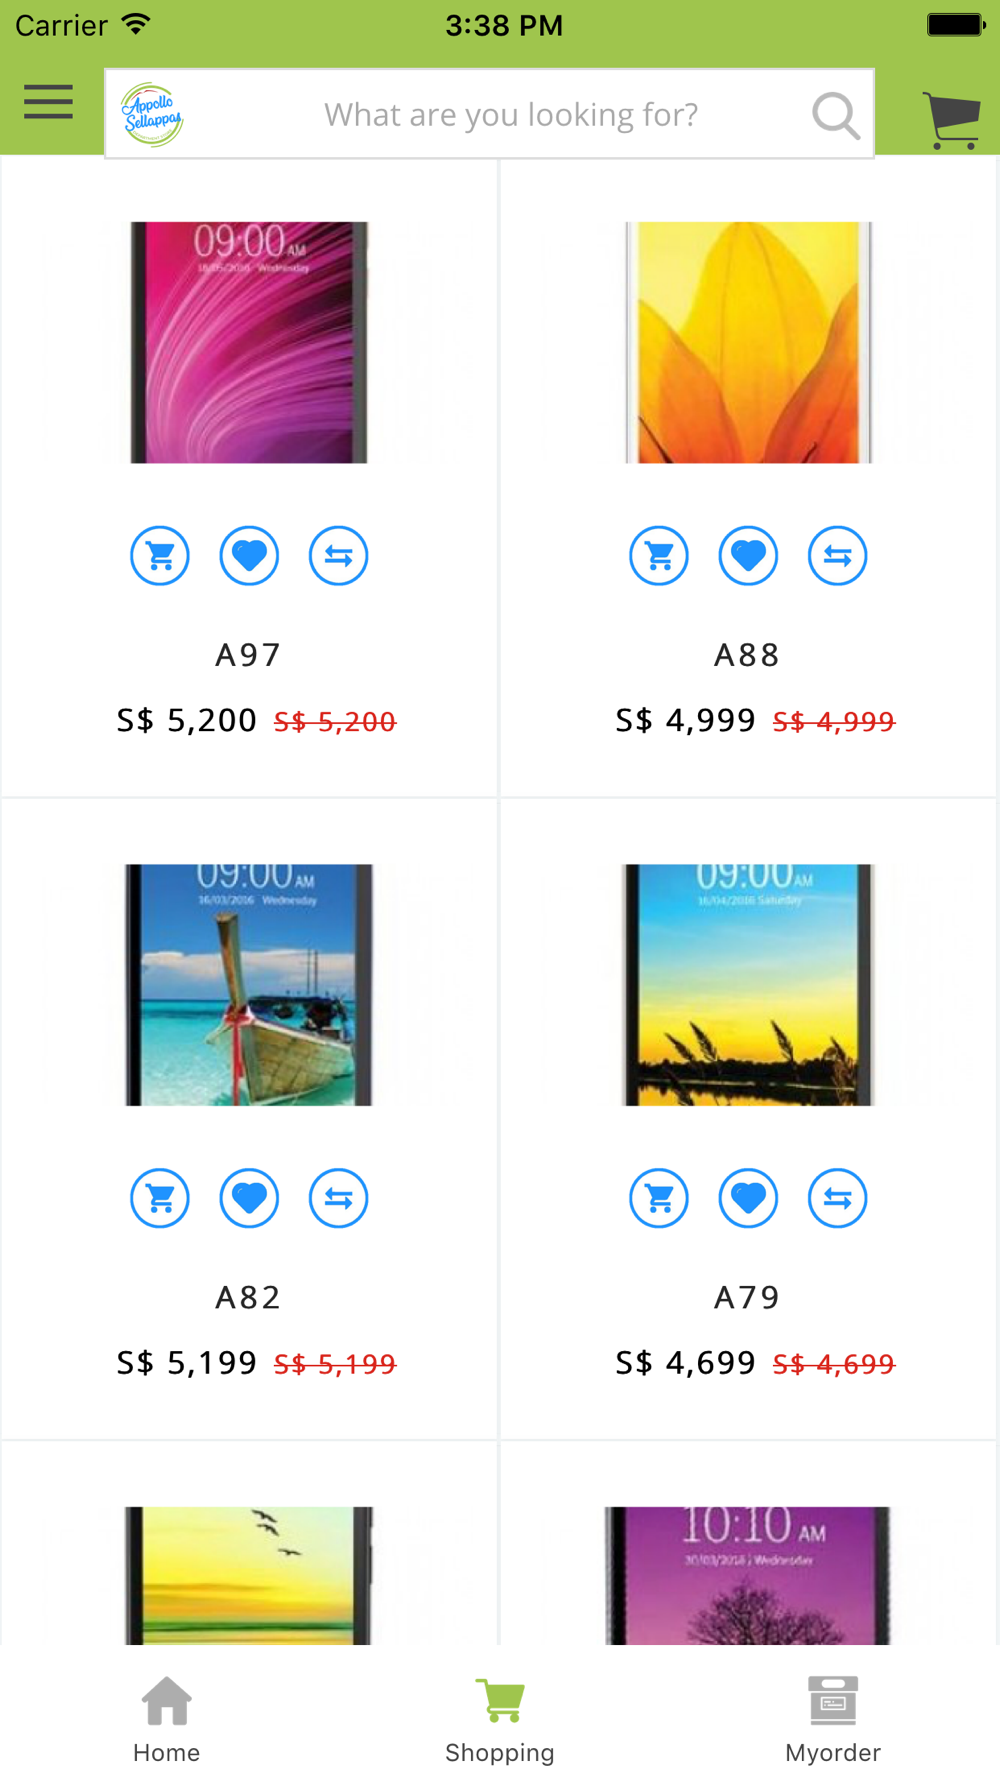
Task: Open the shopping cart in header
Action: coord(950,120)
